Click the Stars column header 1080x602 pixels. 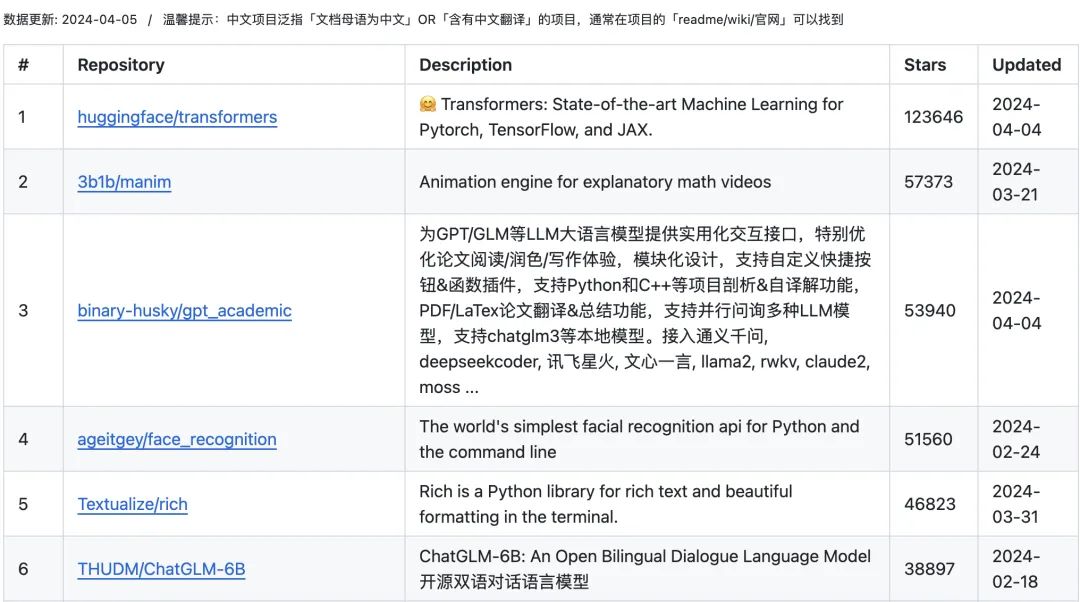tap(921, 64)
